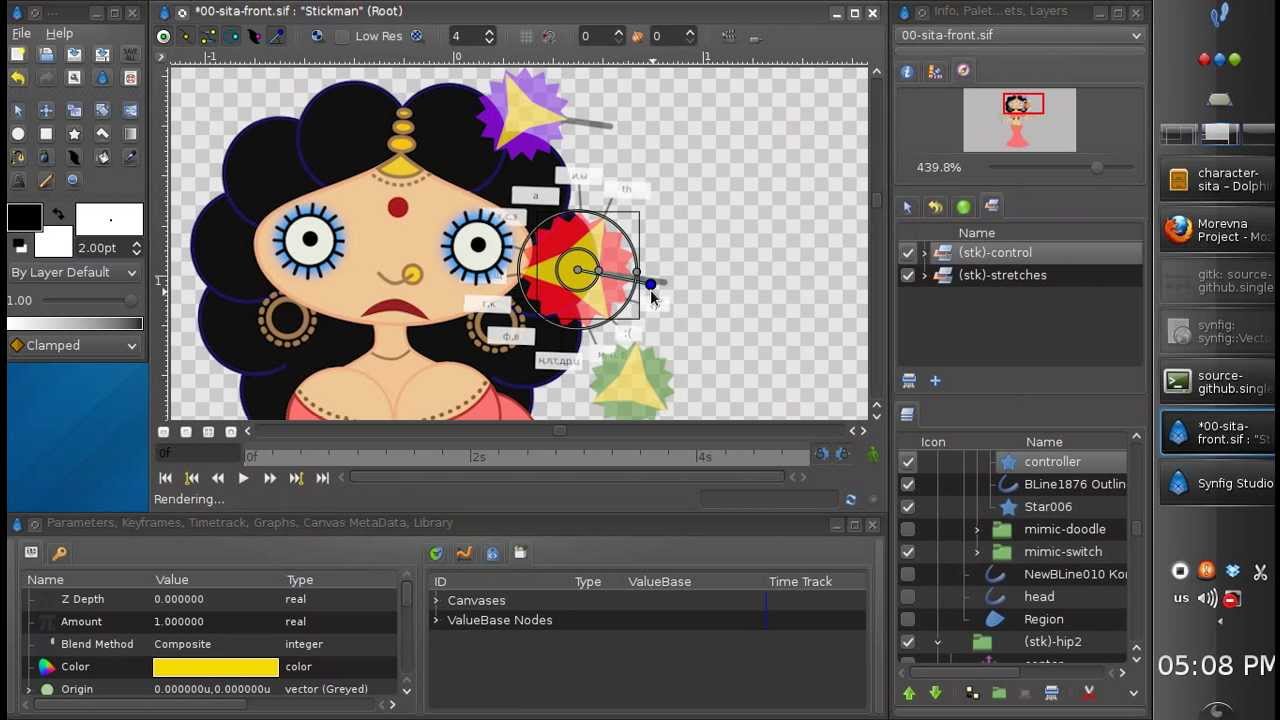Expand mimic-switch layer group
This screenshot has height=720, width=1280.
tap(977, 552)
